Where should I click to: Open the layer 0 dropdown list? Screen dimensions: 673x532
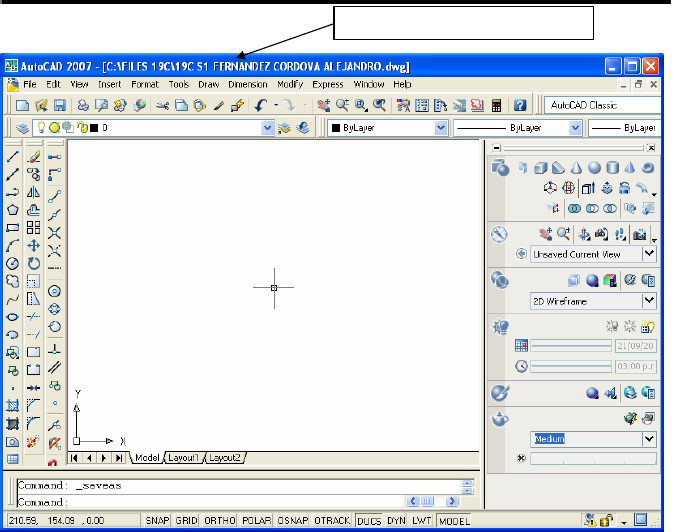pyautogui.click(x=268, y=128)
